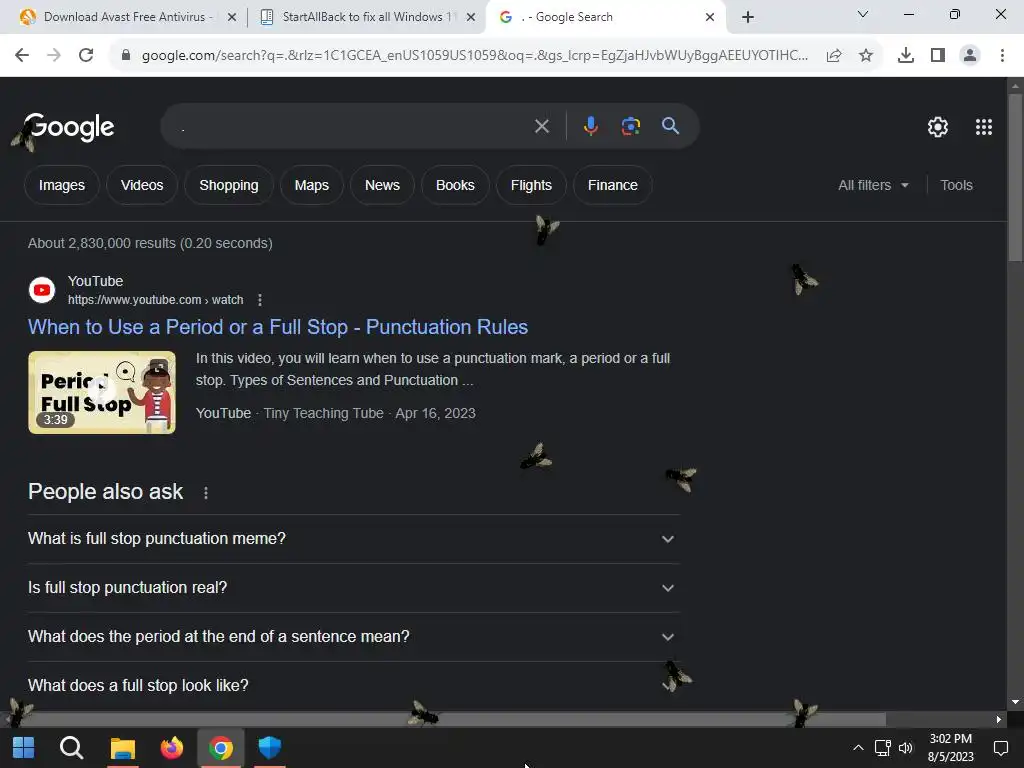The width and height of the screenshot is (1024, 768).
Task: Open Chrome downloads icon
Action: coord(906,56)
